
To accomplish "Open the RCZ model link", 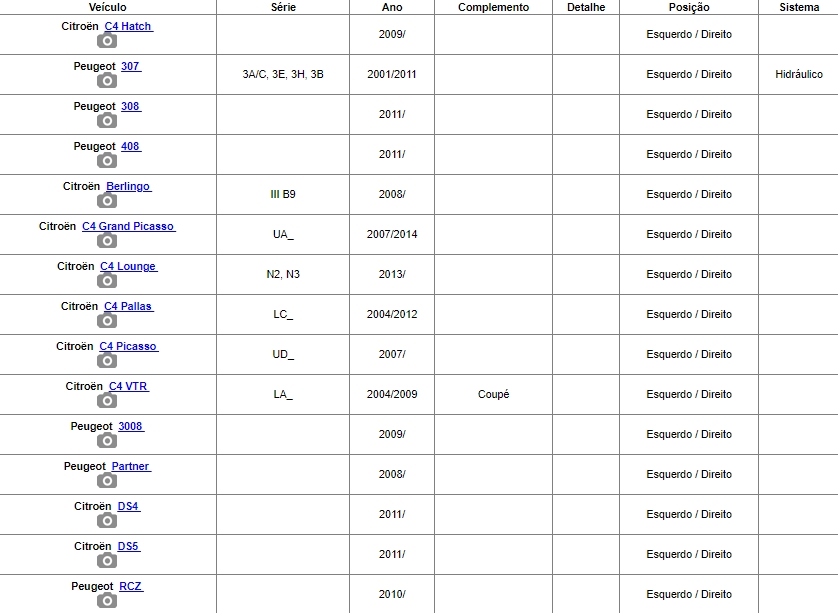I will [x=131, y=587].
